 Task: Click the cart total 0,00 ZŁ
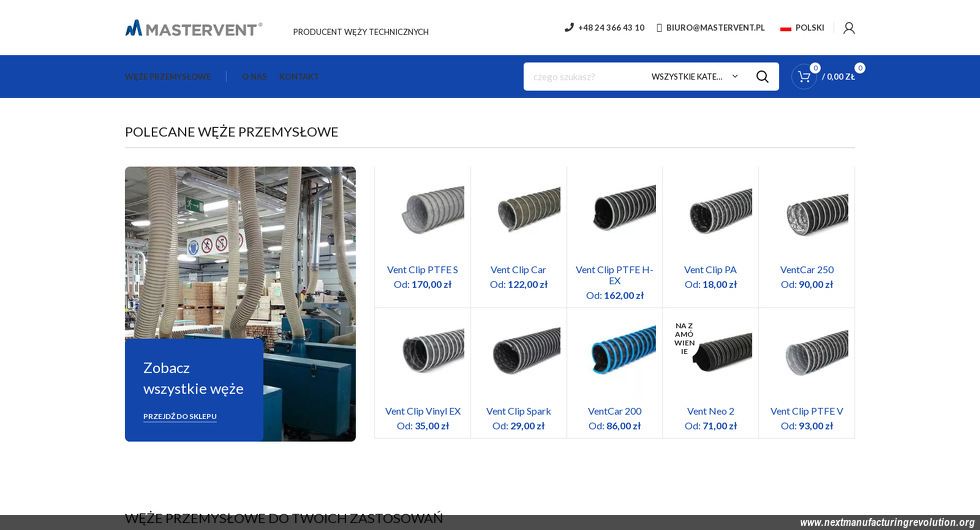point(838,76)
